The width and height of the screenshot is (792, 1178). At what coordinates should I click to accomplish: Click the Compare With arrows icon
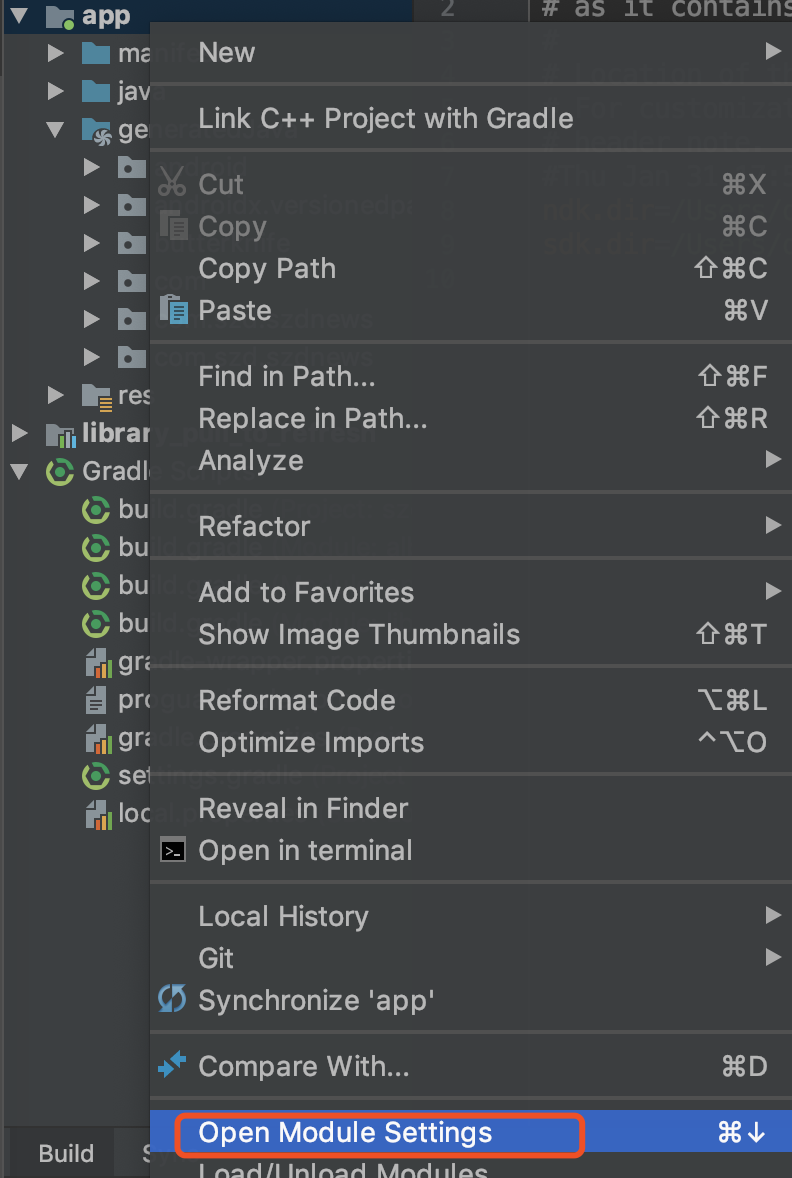coord(171,1065)
